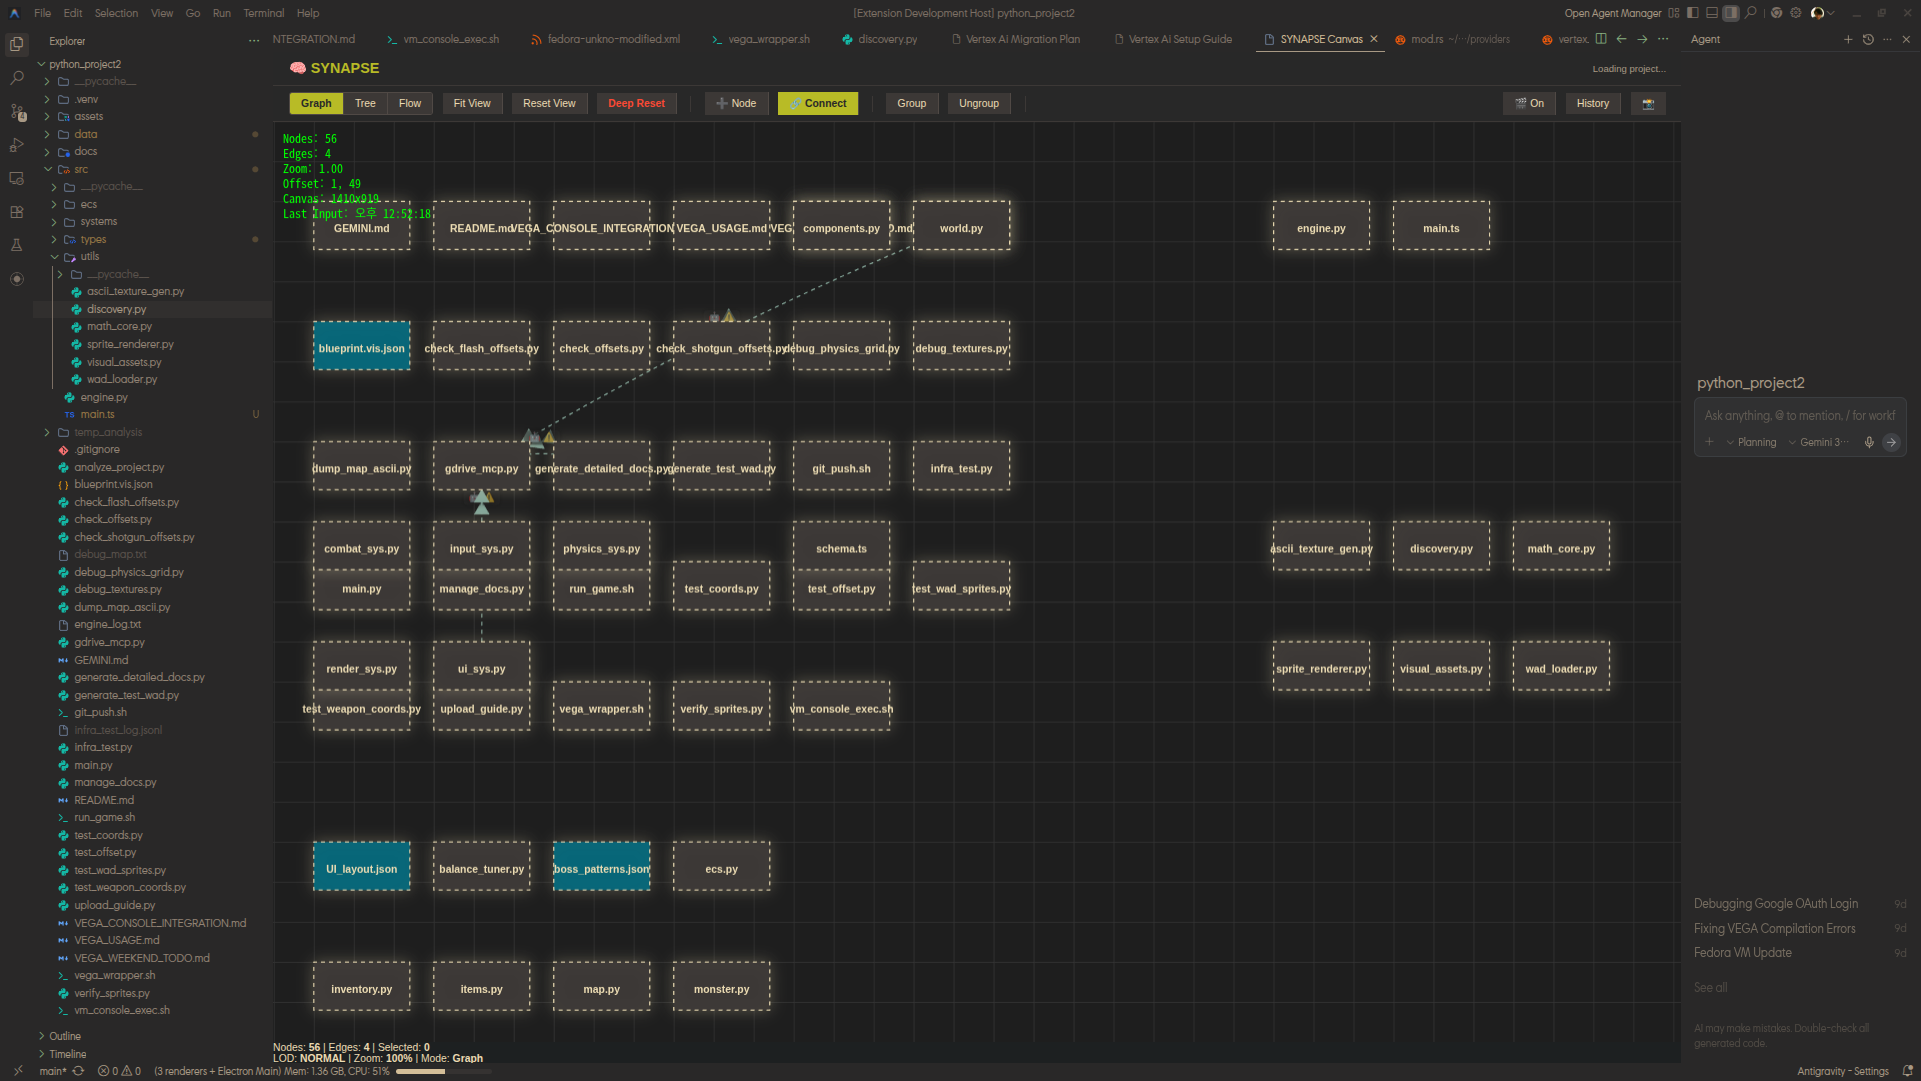Open the Testing flask icon
This screenshot has width=1921, height=1081.
[x=17, y=245]
